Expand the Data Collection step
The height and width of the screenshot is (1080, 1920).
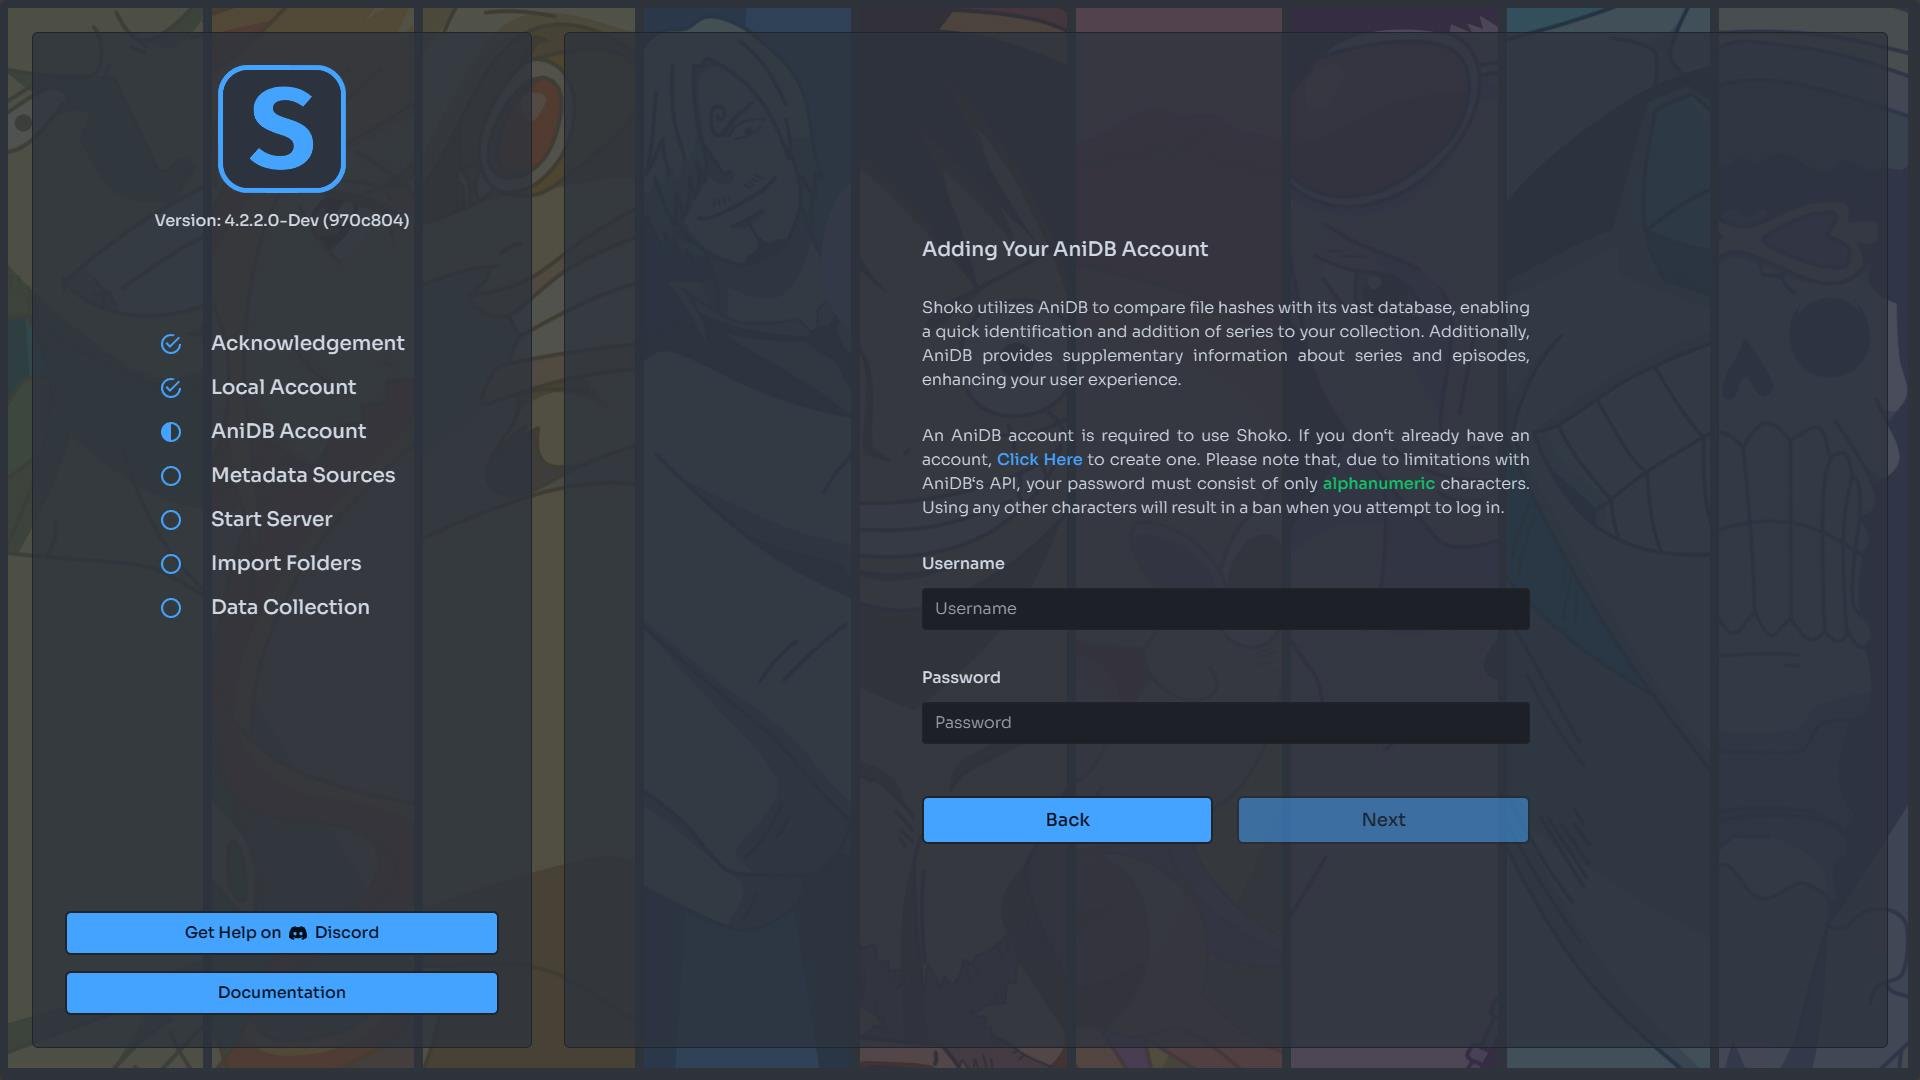289,607
